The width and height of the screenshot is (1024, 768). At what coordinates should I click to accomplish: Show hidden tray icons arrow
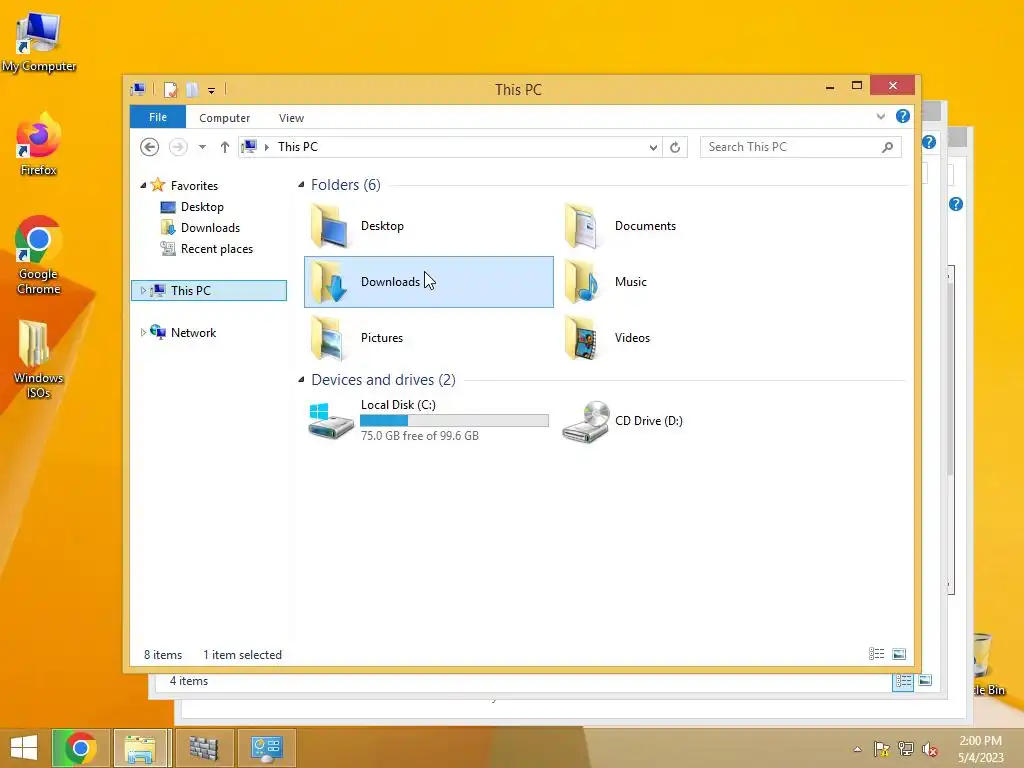(857, 749)
